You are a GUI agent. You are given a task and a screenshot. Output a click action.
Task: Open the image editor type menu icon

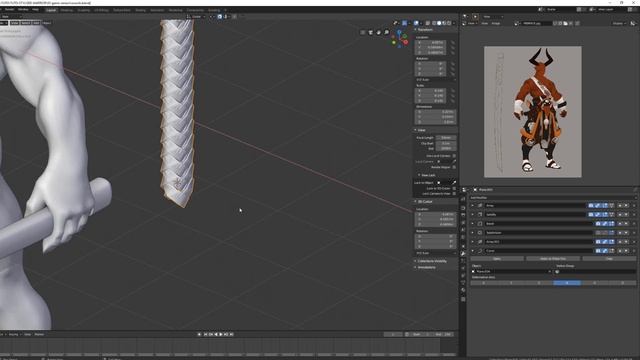click(x=465, y=23)
